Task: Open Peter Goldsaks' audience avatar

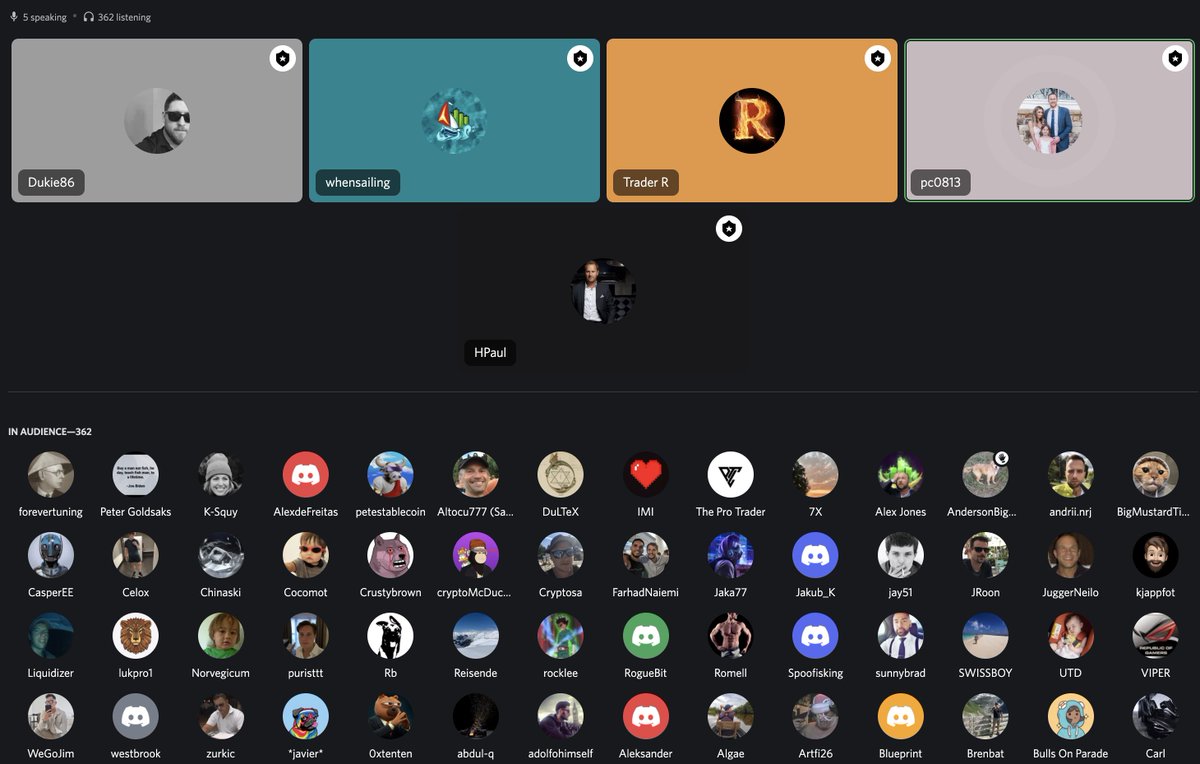Action: click(x=136, y=474)
